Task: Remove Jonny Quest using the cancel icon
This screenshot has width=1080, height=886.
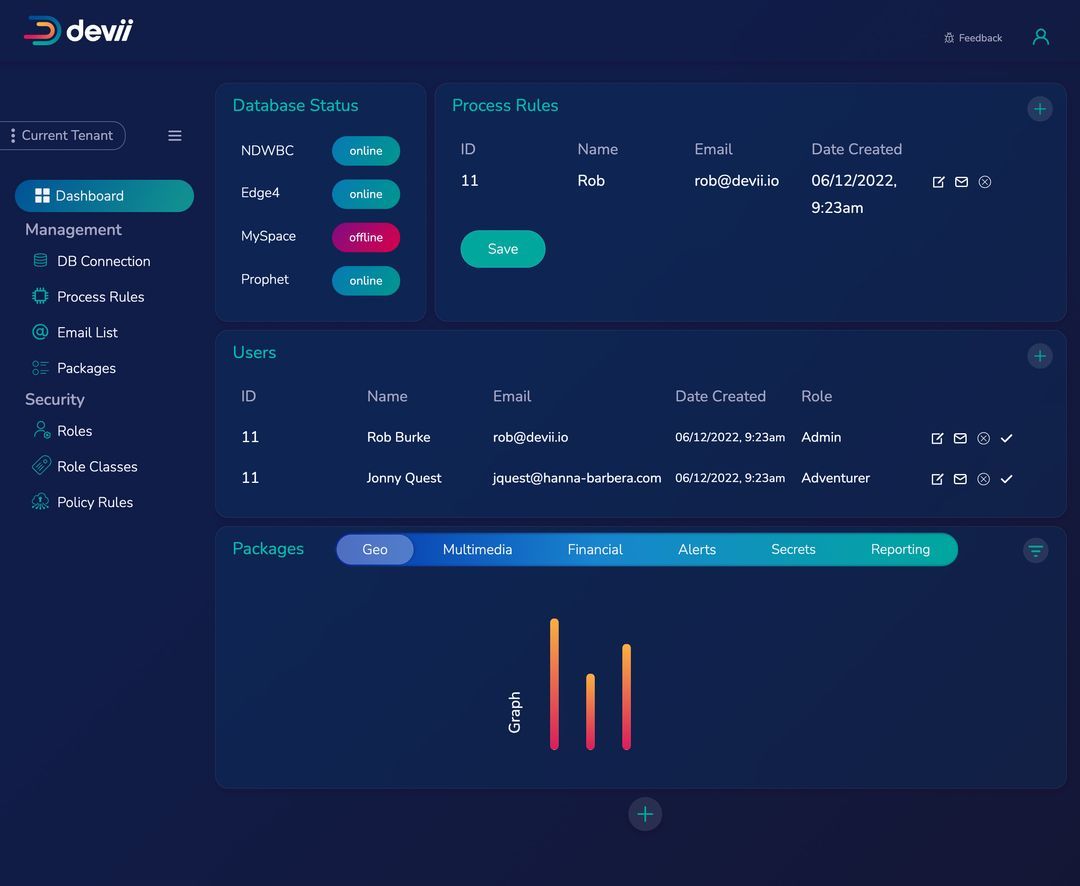Action: [983, 479]
